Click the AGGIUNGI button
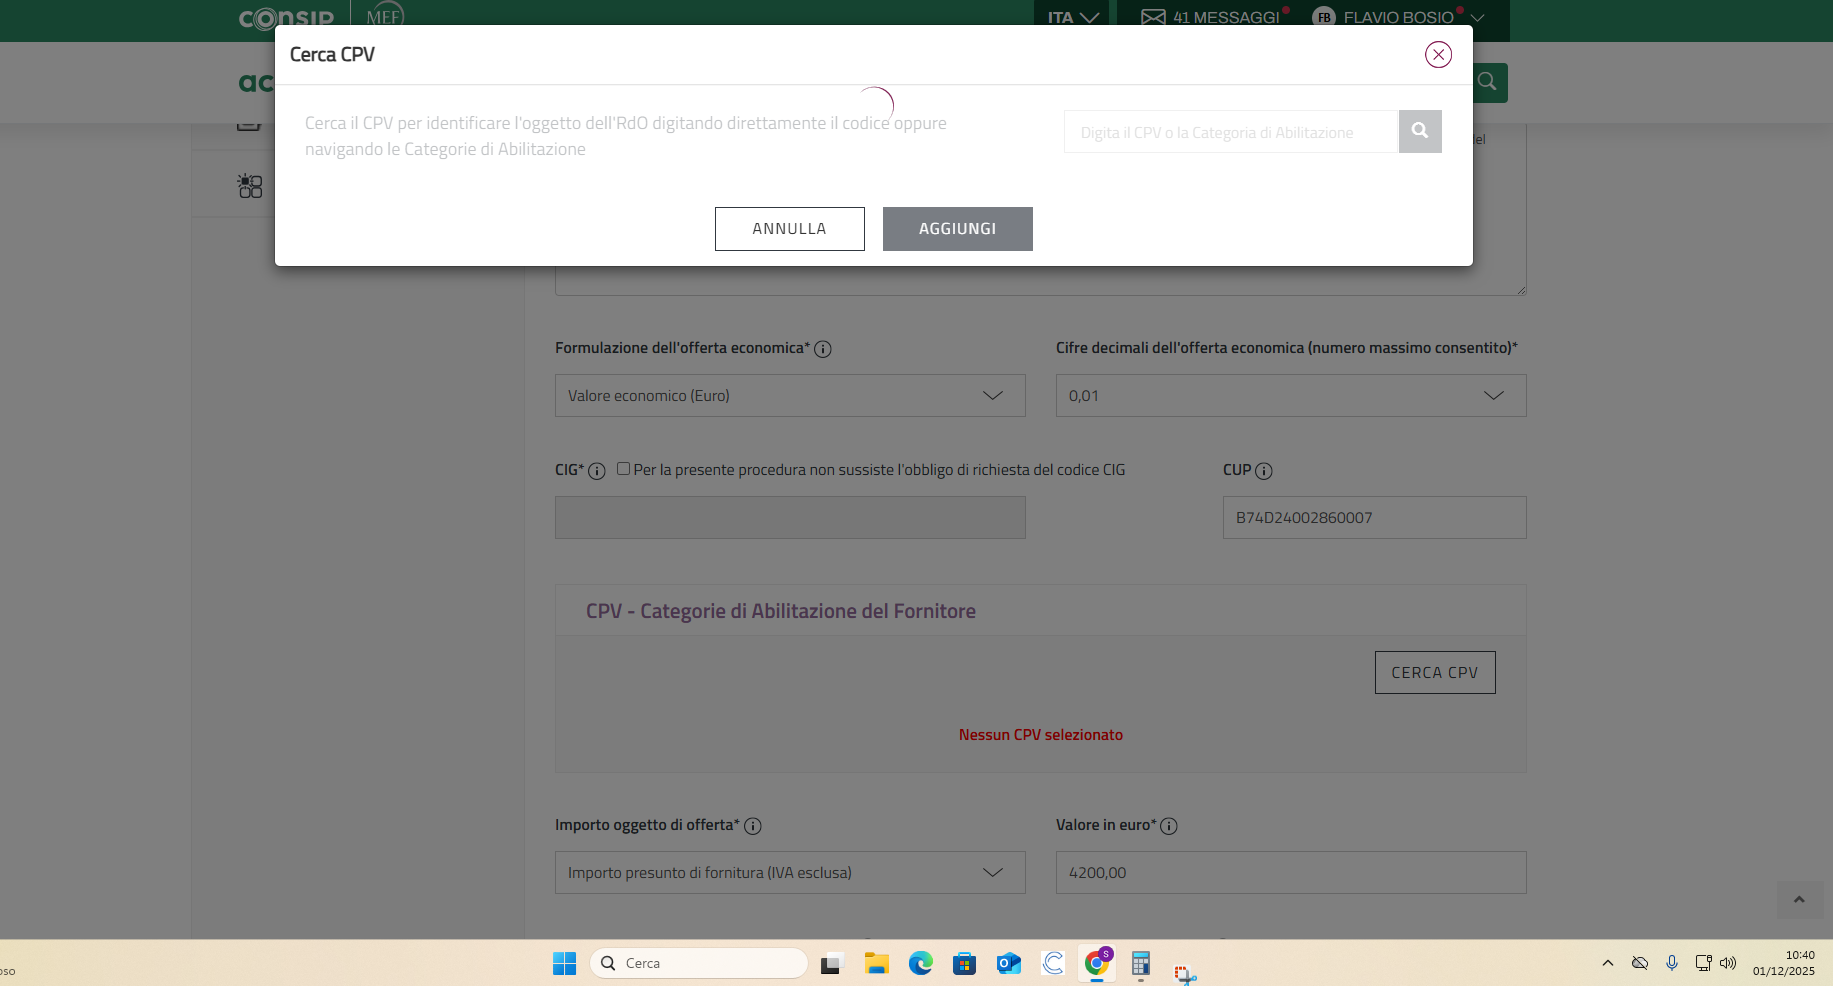 pyautogui.click(x=957, y=229)
